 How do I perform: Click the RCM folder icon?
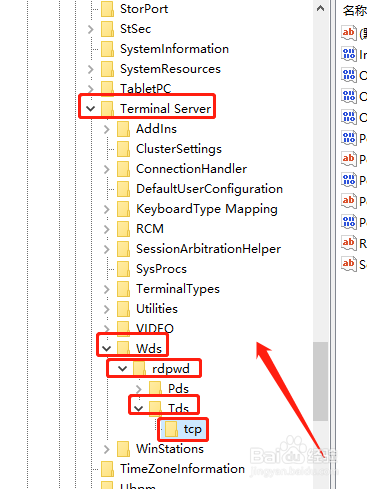(x=124, y=229)
